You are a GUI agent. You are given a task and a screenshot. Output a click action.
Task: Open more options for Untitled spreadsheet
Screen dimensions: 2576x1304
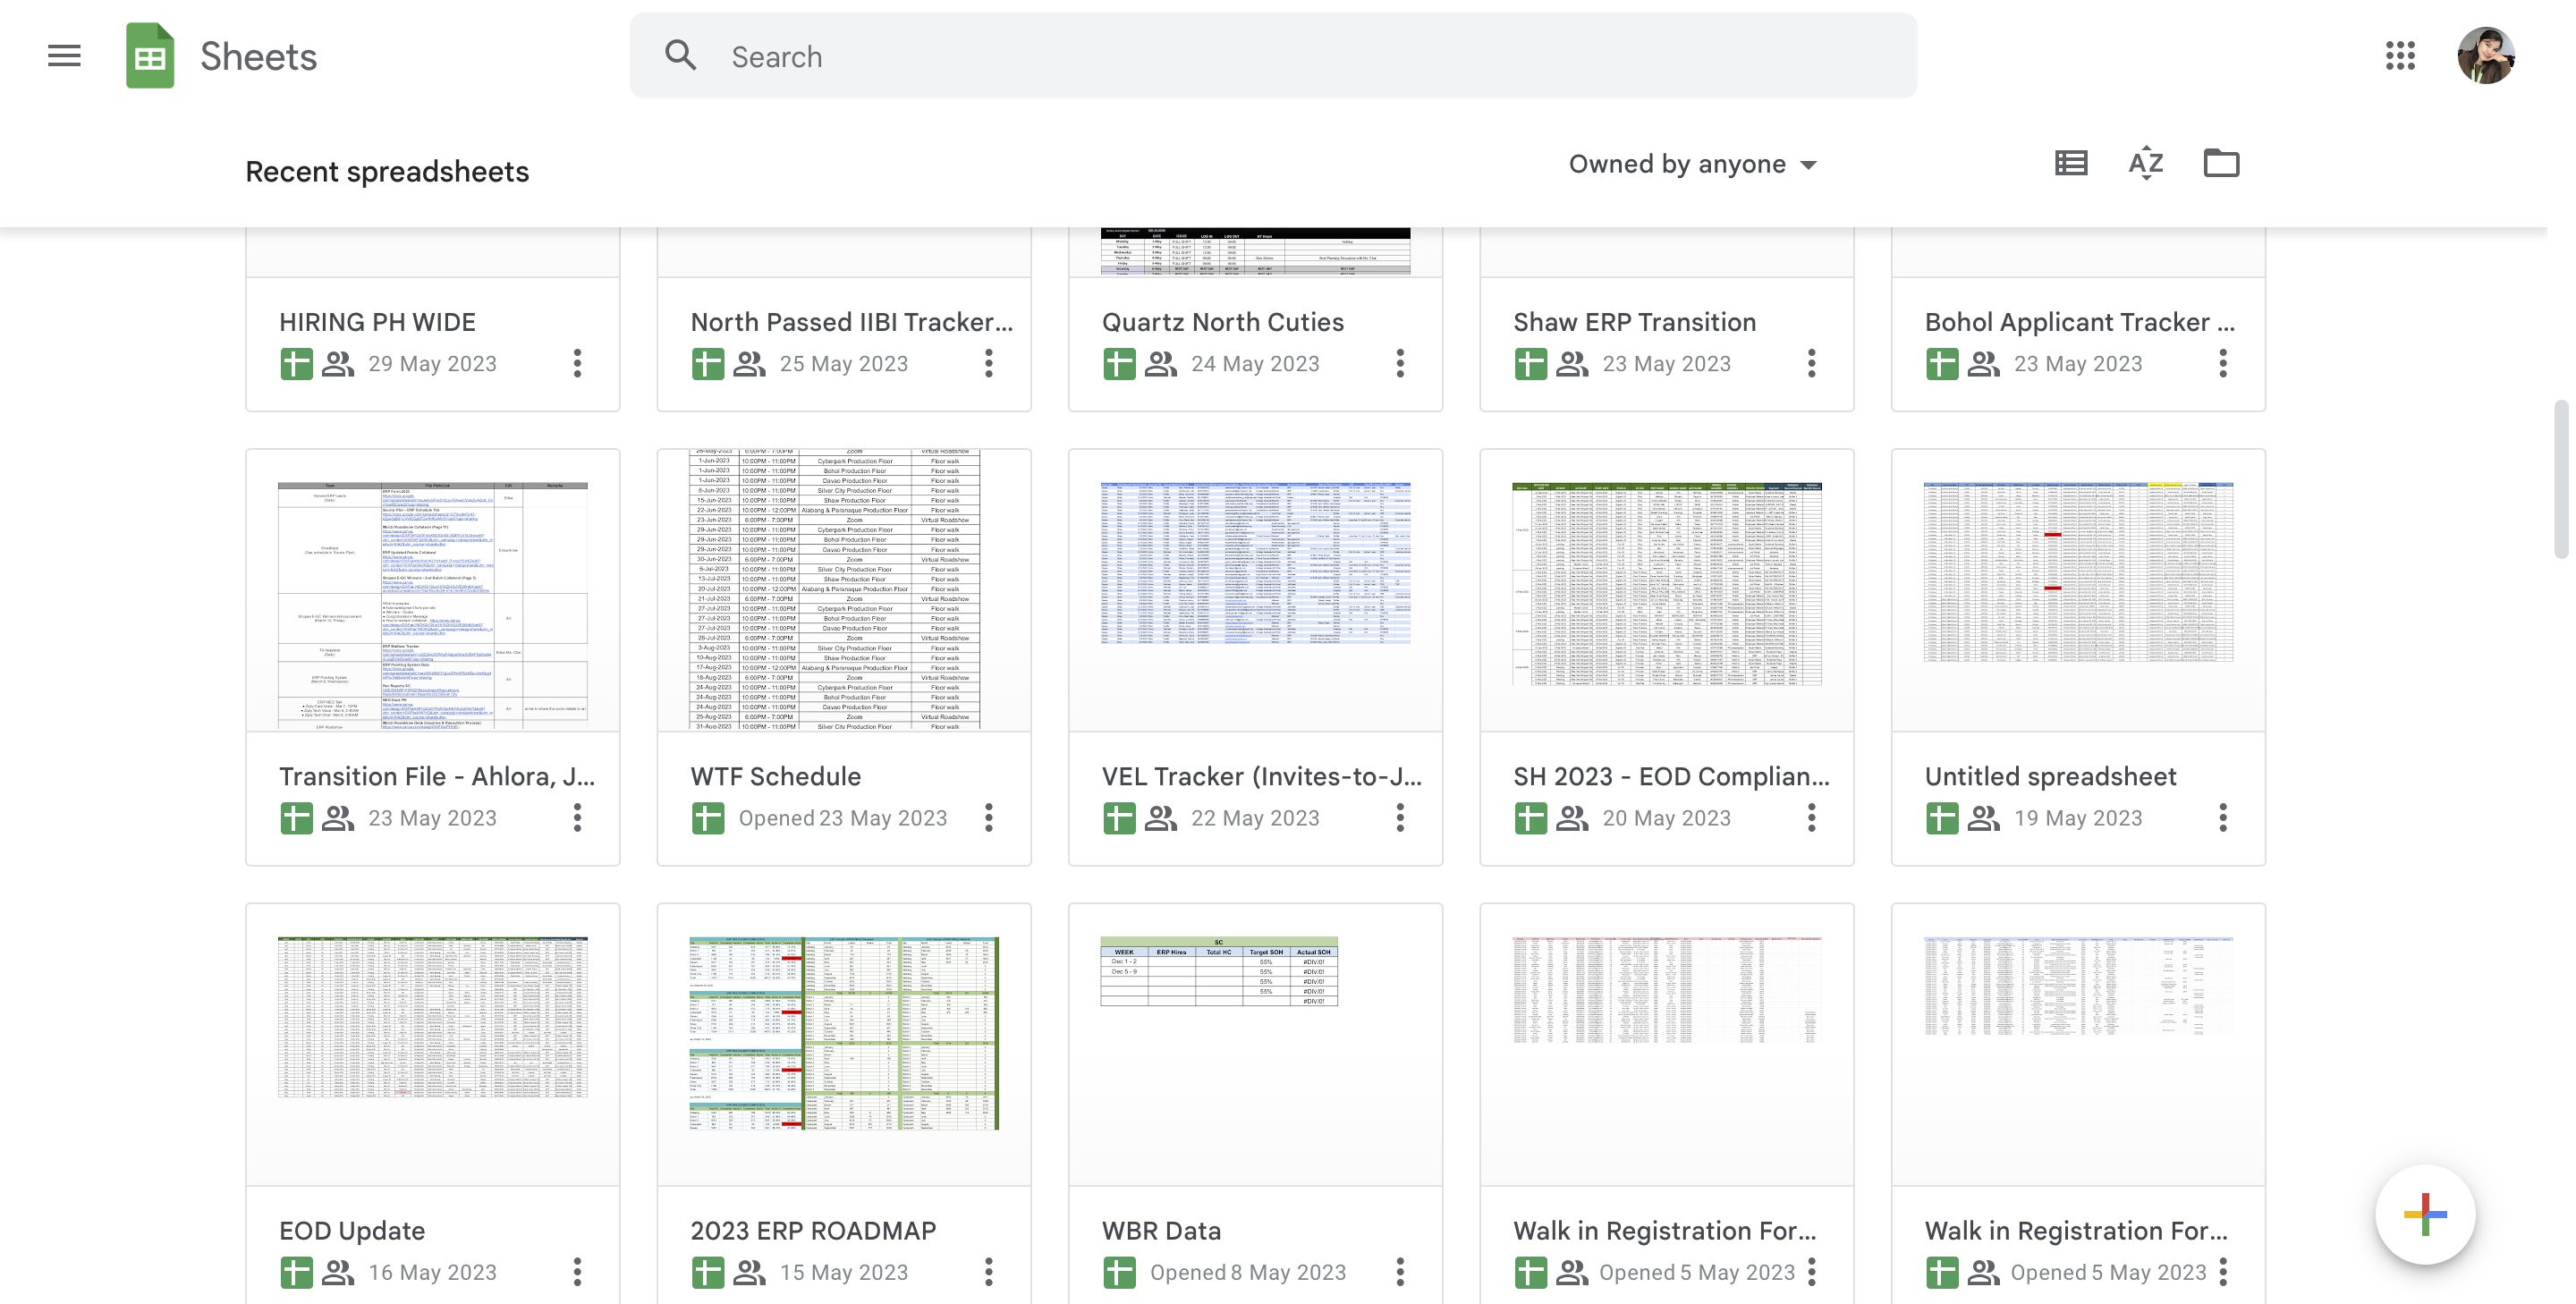(x=2222, y=818)
